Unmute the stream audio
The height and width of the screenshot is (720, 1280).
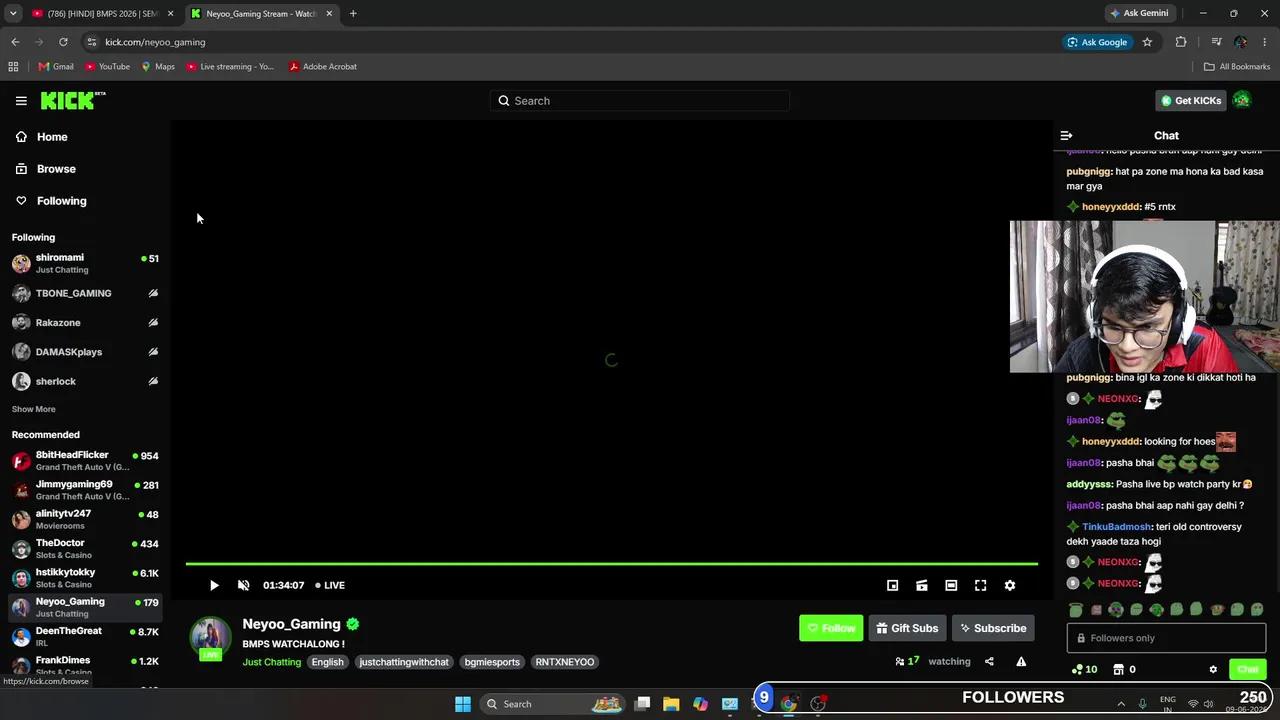[243, 586]
